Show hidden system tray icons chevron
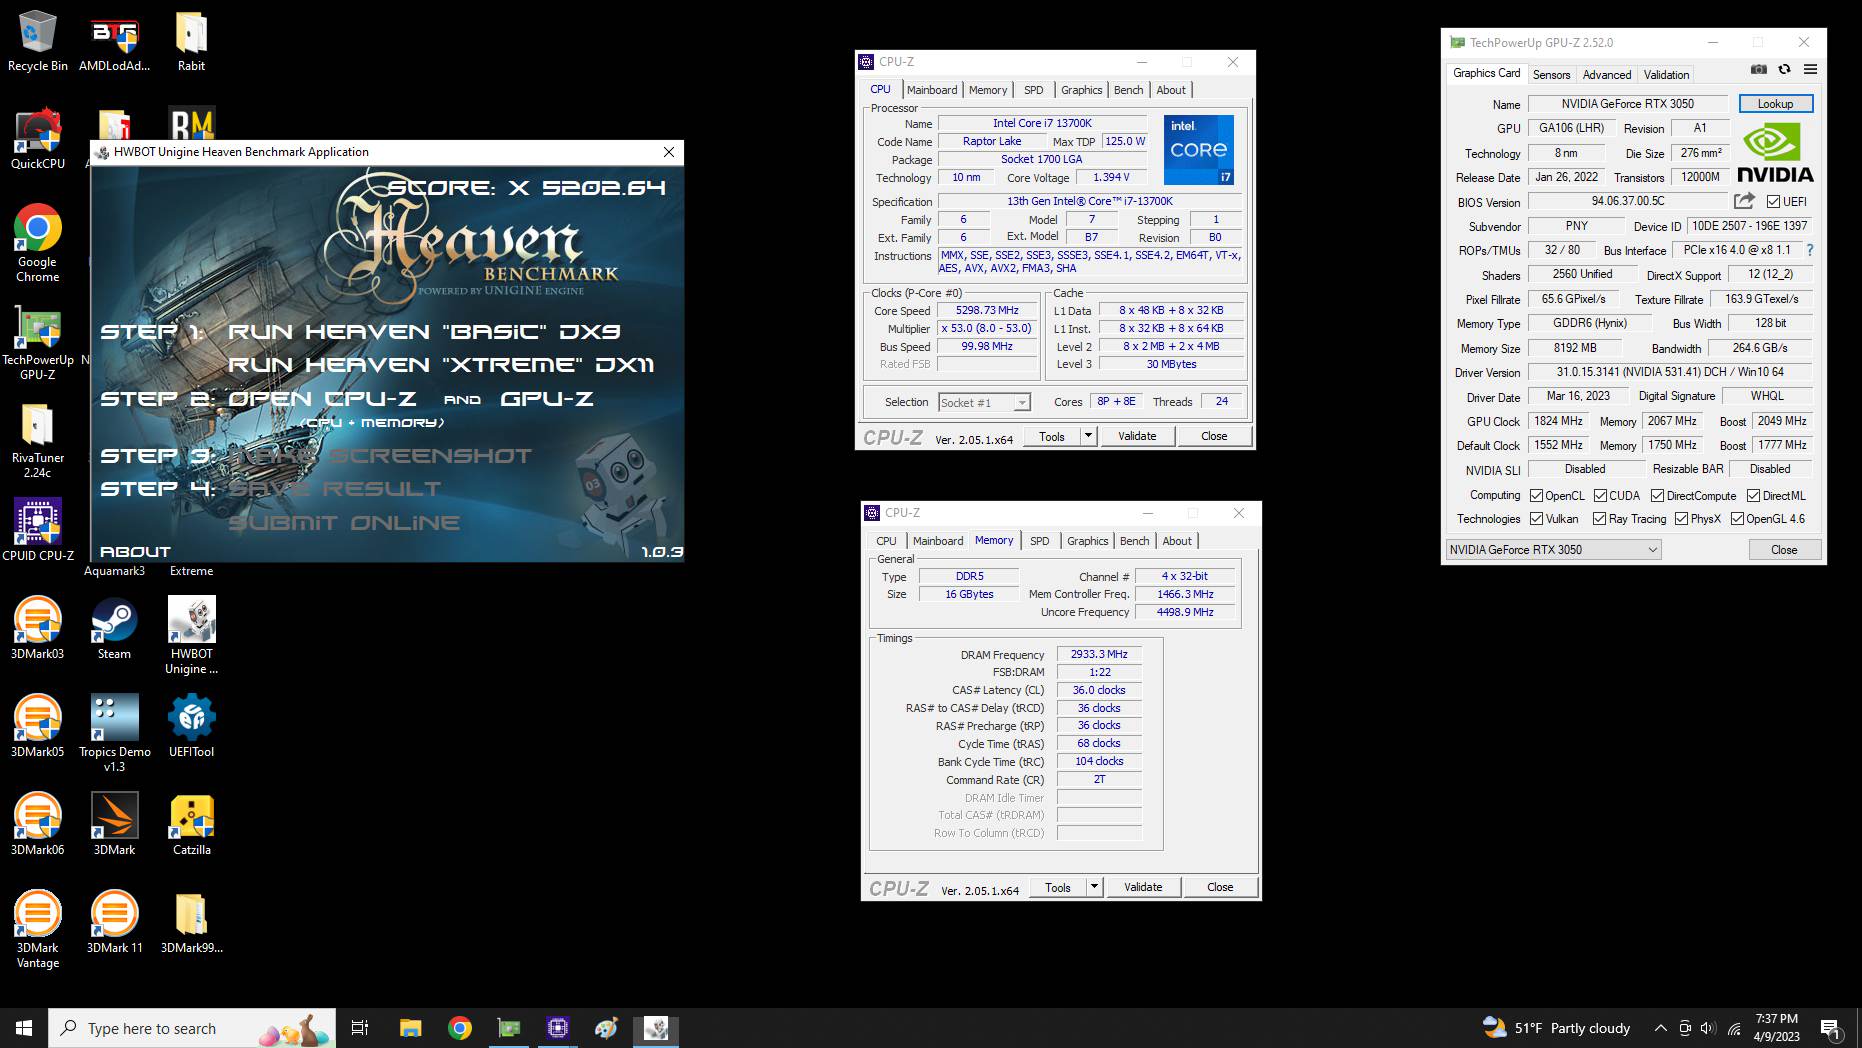1862x1048 pixels. coord(1660,1028)
